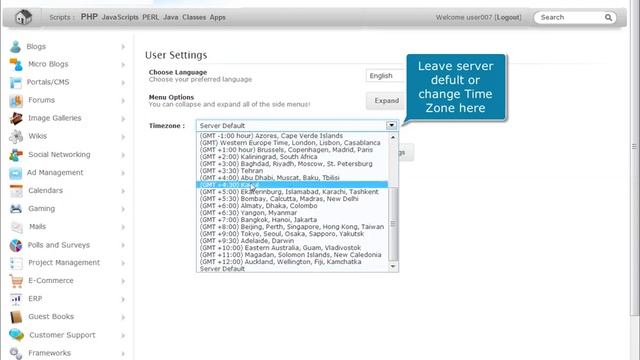Click the Portals/CMS sidebar icon

16,82
